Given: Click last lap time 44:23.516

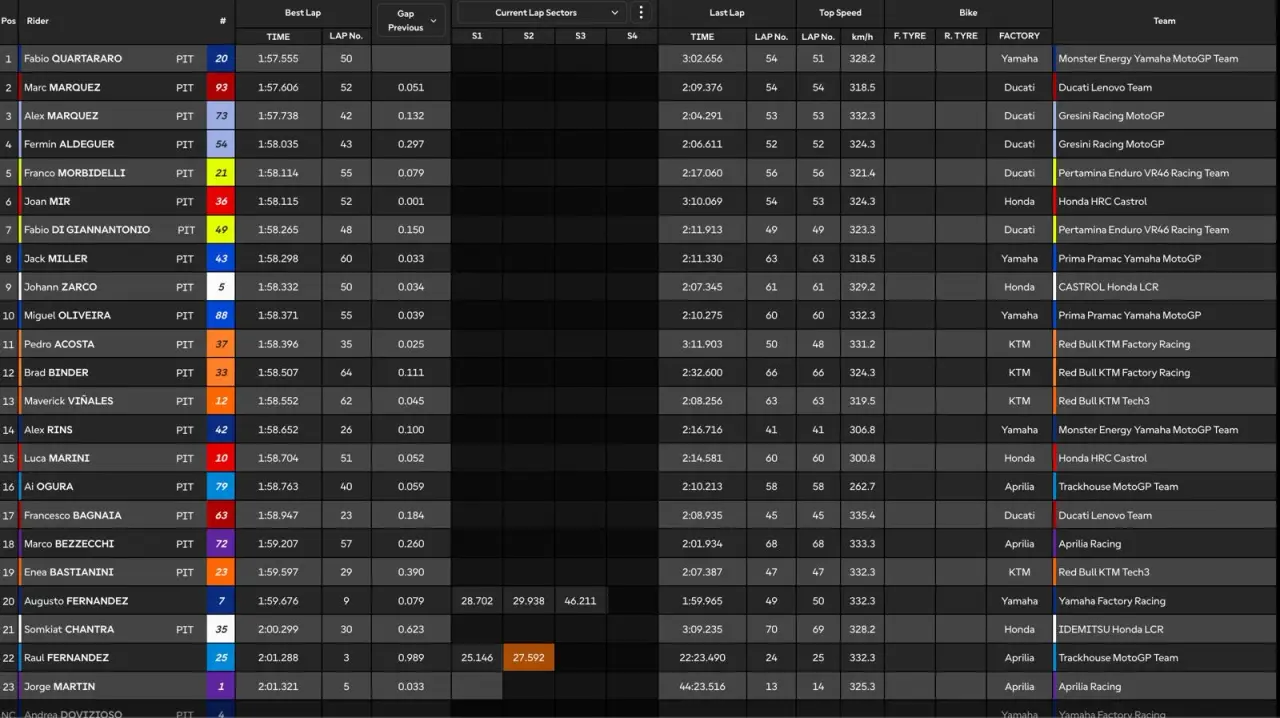Looking at the screenshot, I should (x=702, y=687).
